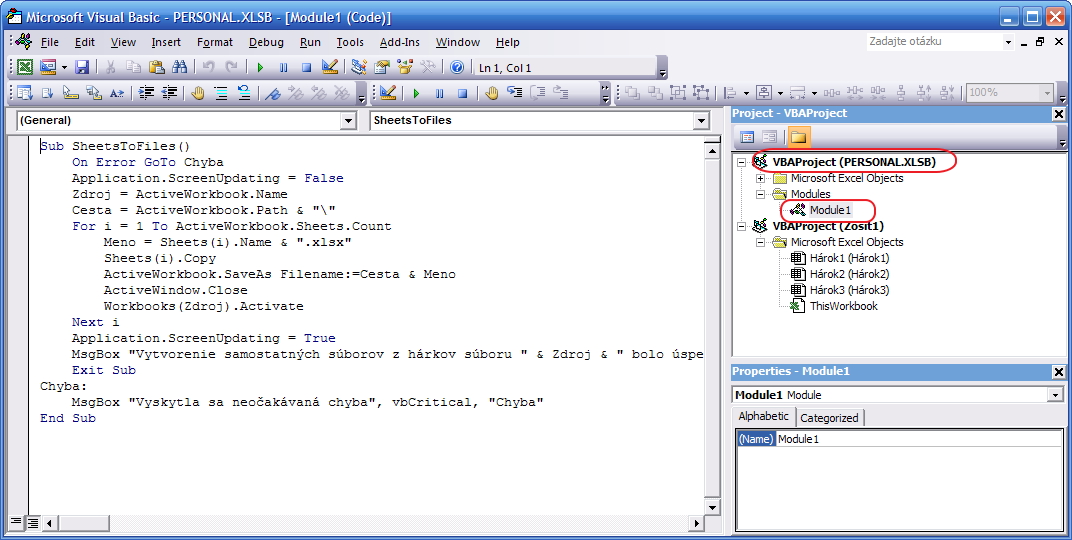Open the File menu
The height and width of the screenshot is (540, 1072).
point(49,42)
